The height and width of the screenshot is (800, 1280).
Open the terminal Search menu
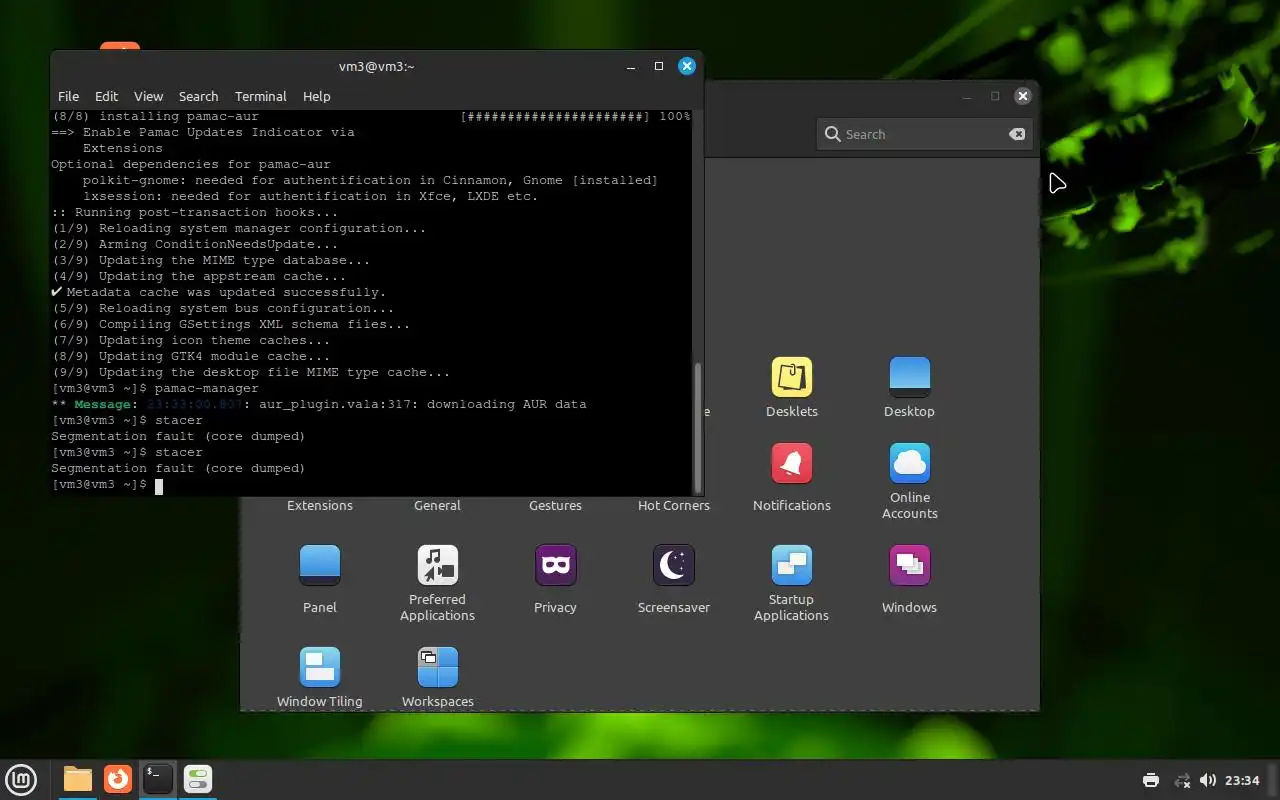[x=198, y=96]
